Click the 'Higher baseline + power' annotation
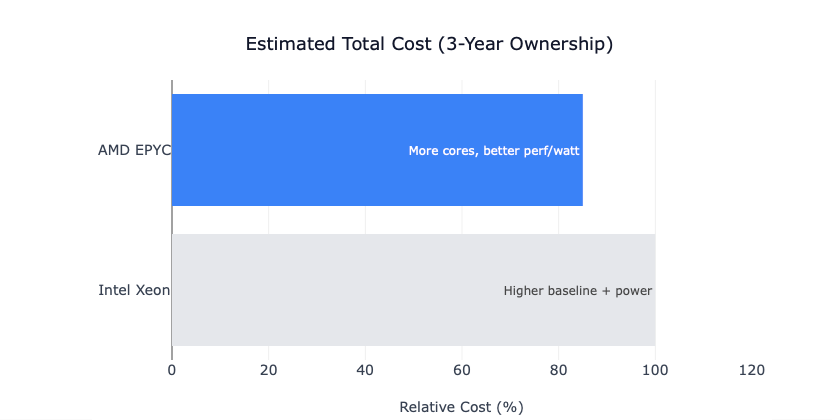 click(578, 291)
